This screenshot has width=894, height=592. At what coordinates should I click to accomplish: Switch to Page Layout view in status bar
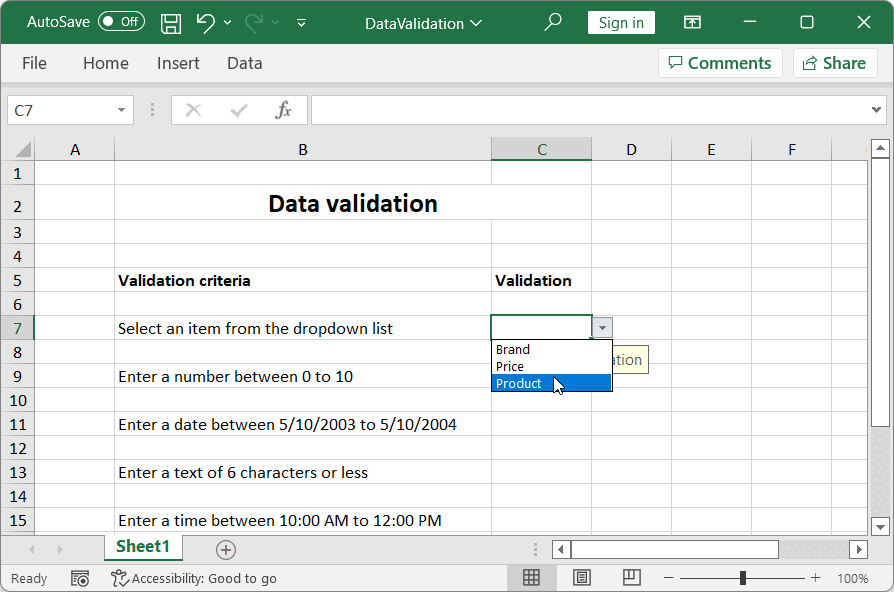pos(581,577)
